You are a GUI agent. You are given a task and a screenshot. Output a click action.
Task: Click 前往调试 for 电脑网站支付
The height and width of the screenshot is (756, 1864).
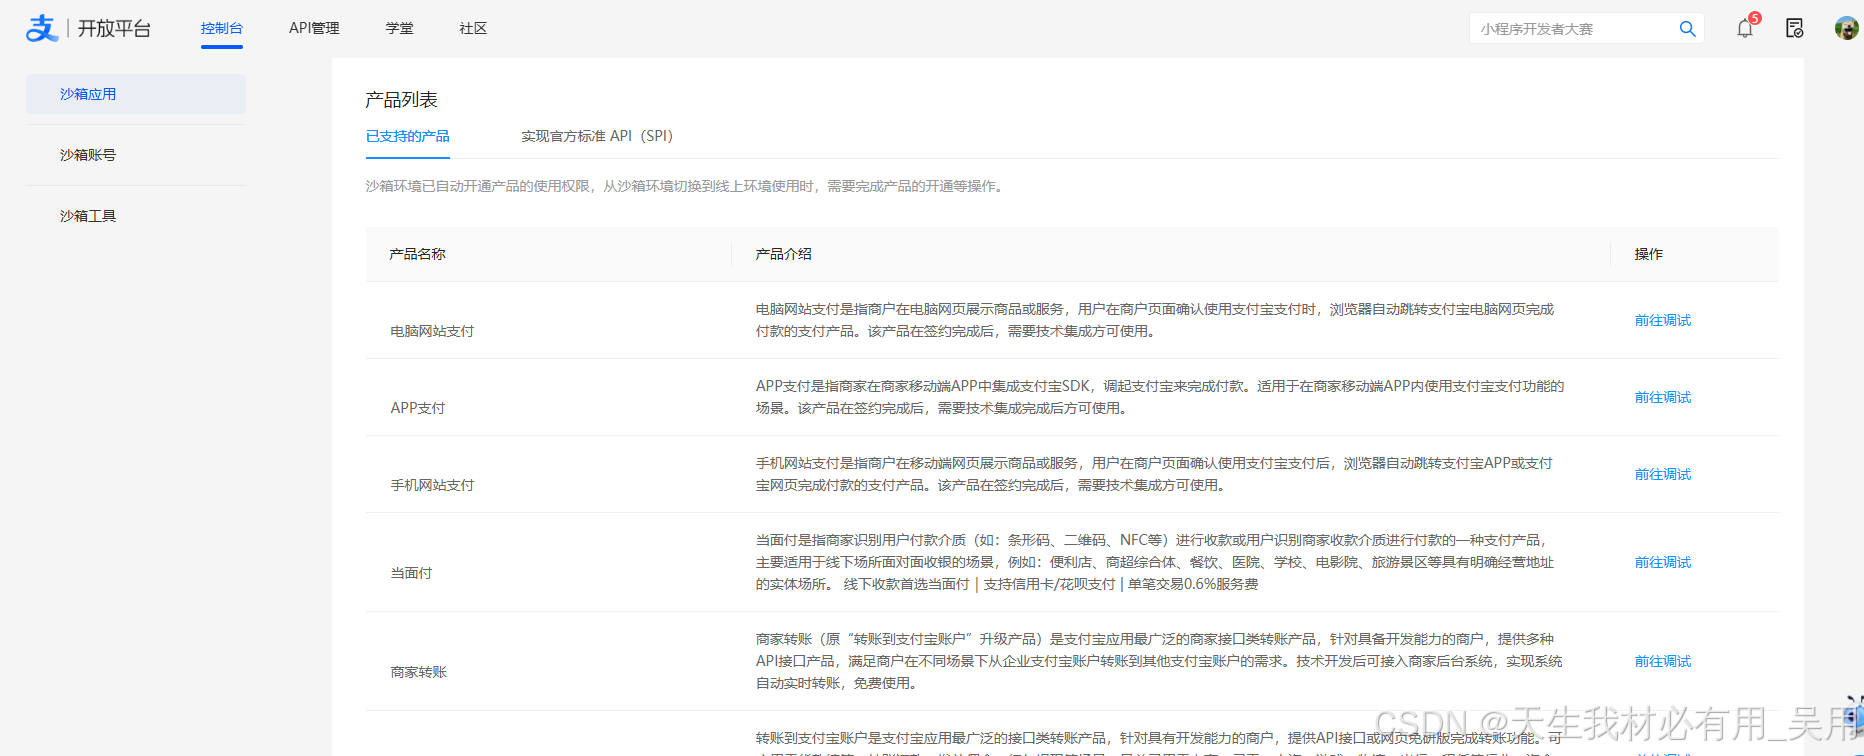pyautogui.click(x=1662, y=320)
